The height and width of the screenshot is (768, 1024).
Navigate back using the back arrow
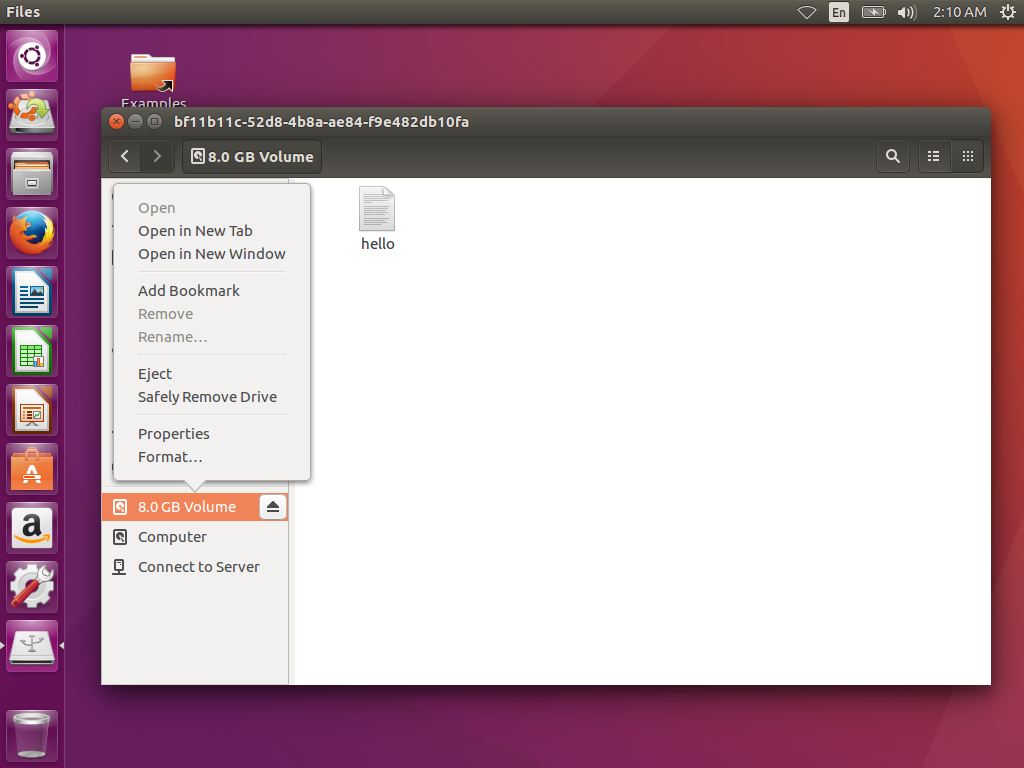tap(124, 156)
